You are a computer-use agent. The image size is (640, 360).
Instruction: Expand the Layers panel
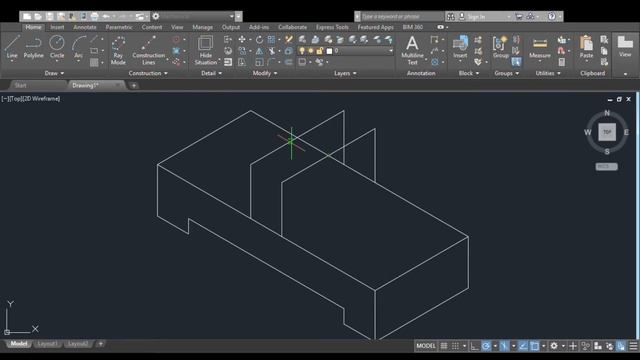pos(345,73)
